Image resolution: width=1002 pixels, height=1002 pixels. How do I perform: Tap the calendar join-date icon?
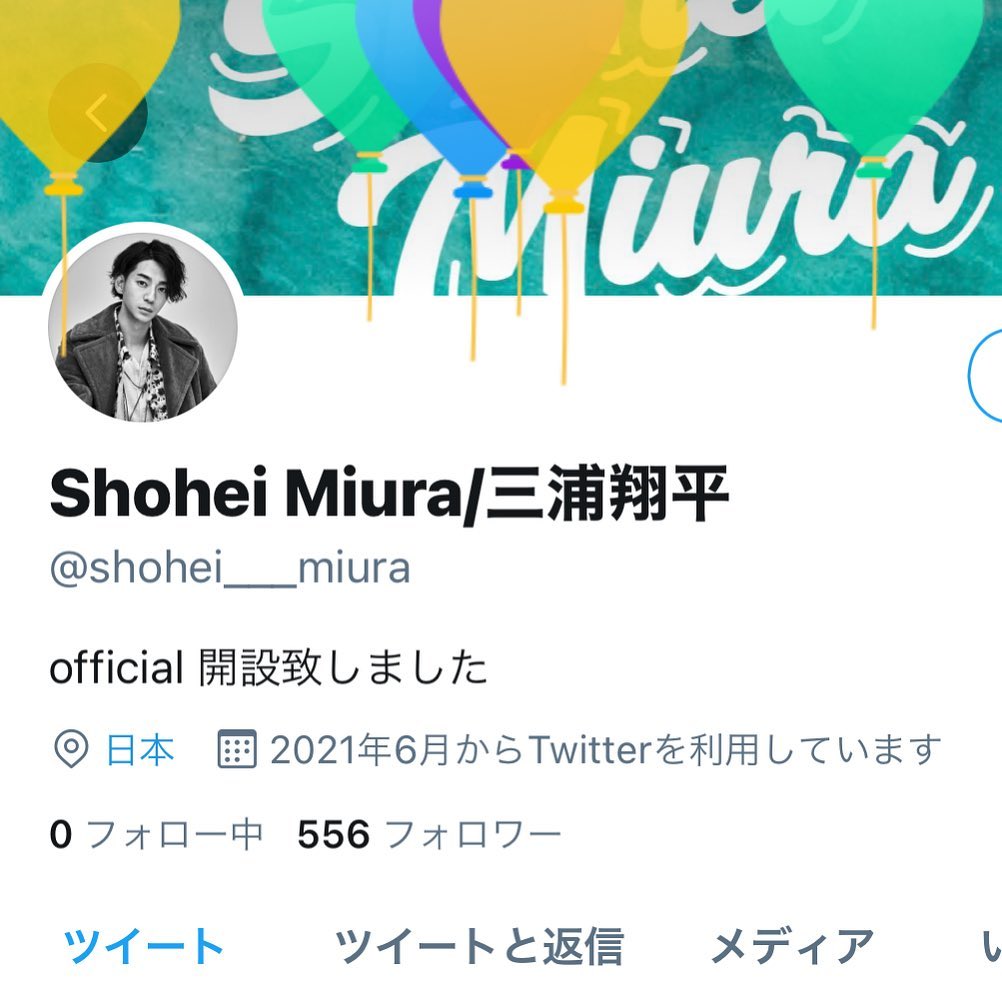point(237,748)
